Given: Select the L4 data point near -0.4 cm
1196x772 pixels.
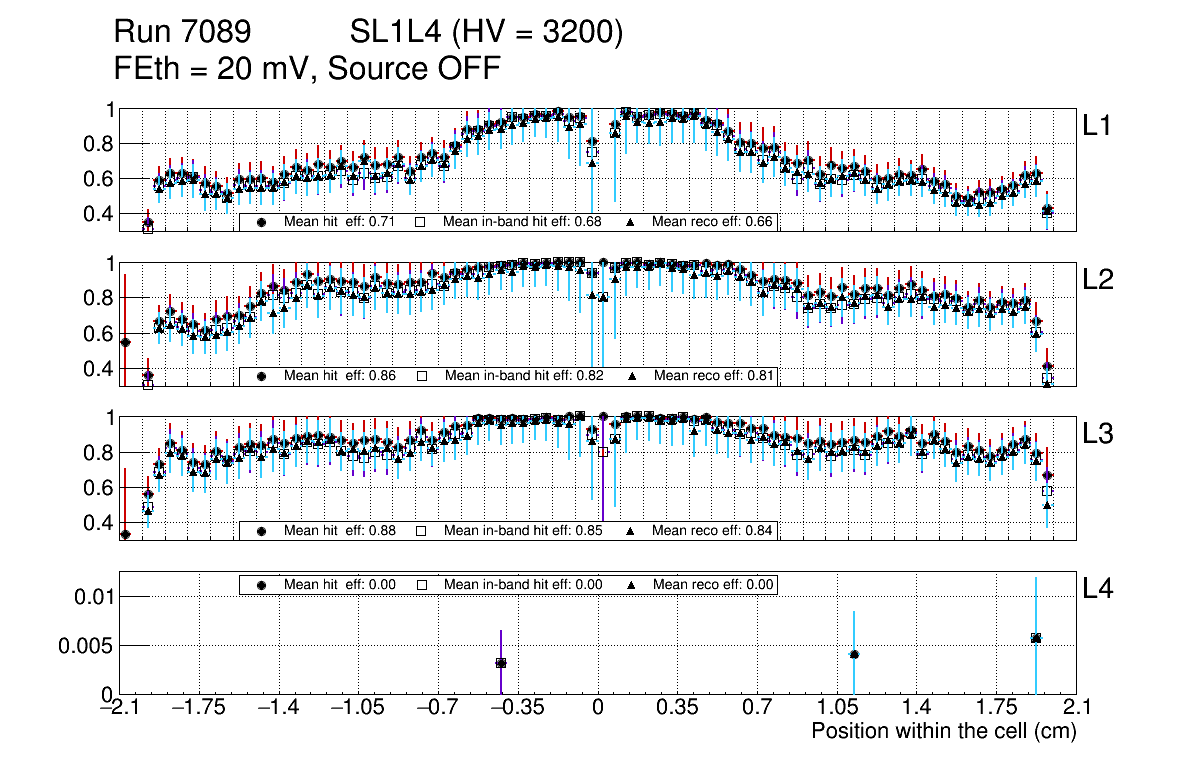Looking at the screenshot, I should pos(501,663).
